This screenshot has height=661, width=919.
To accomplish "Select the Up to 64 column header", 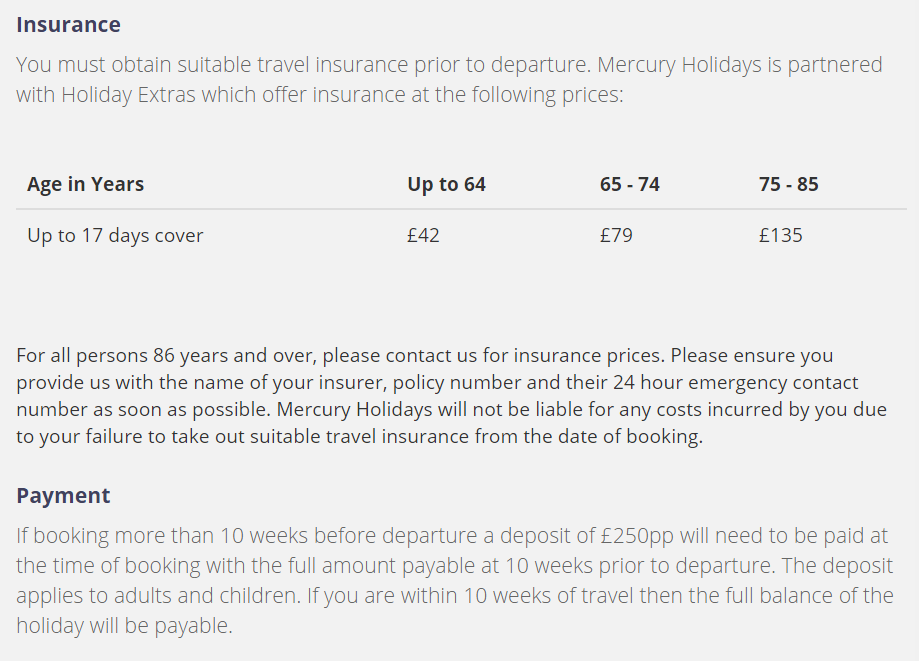I will tap(446, 184).
